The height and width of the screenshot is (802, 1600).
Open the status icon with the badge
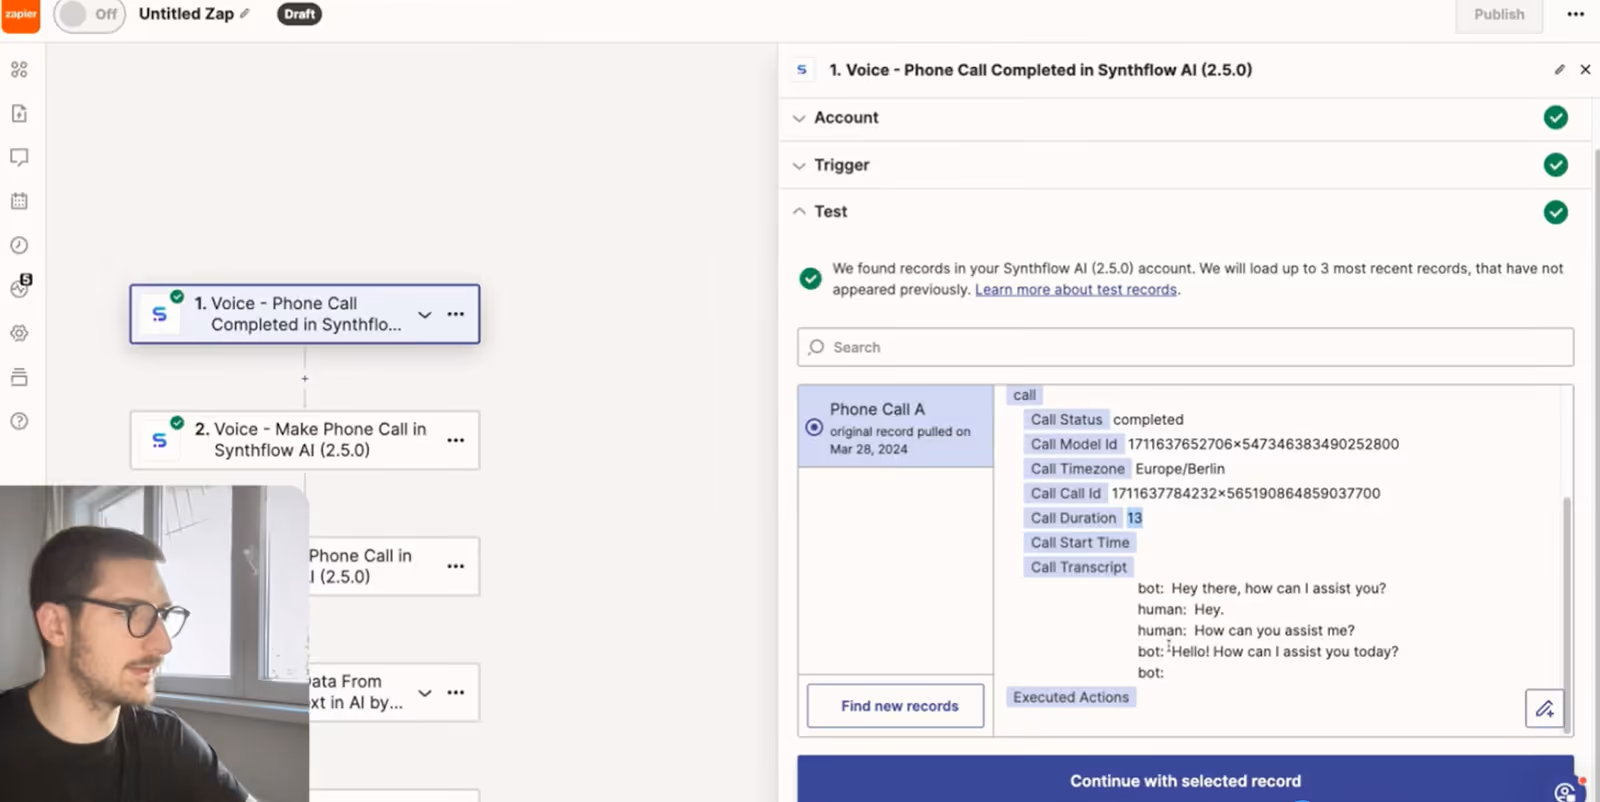(x=20, y=288)
